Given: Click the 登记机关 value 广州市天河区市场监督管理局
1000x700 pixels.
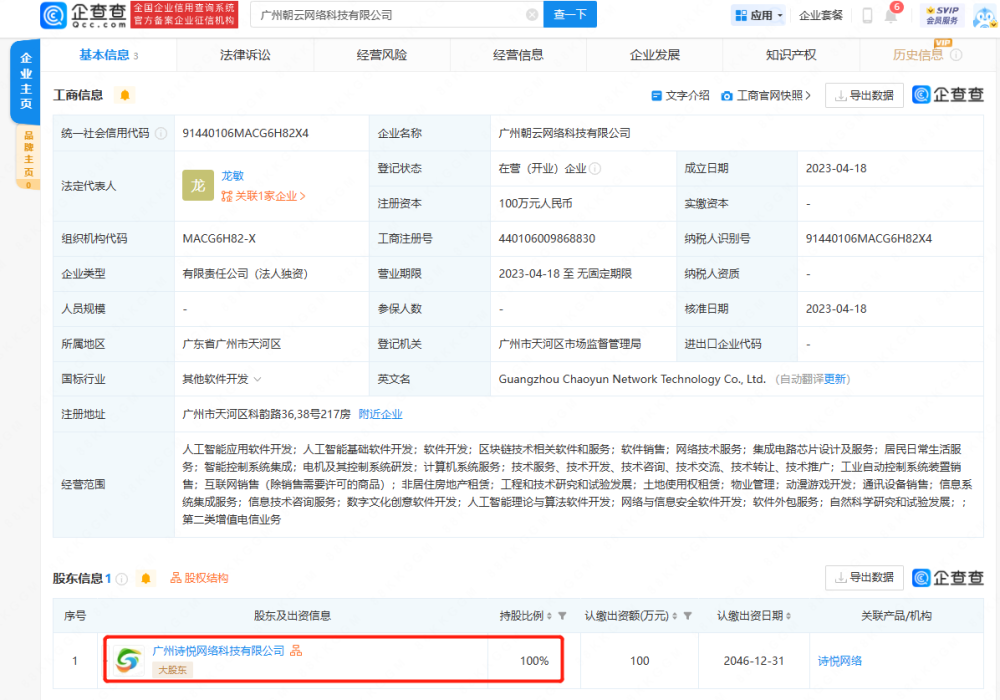Looking at the screenshot, I should tap(570, 344).
